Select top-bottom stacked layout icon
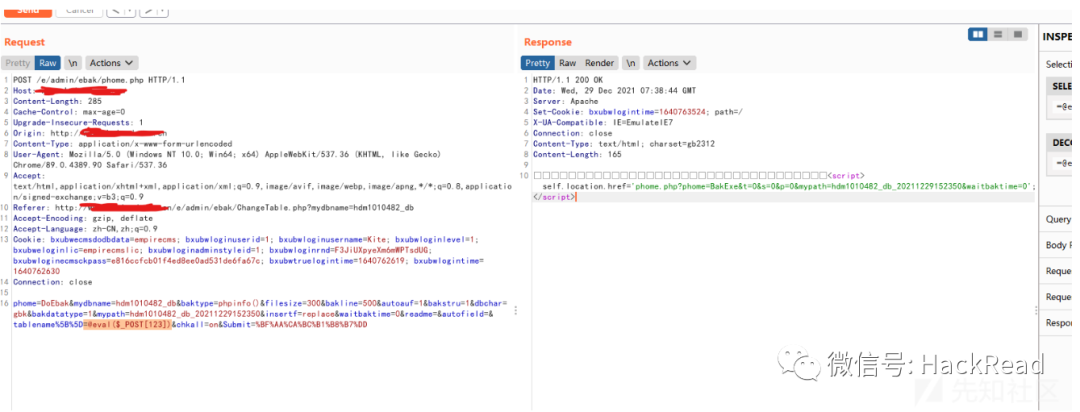Viewport: 1080px width, 412px height. [997, 34]
